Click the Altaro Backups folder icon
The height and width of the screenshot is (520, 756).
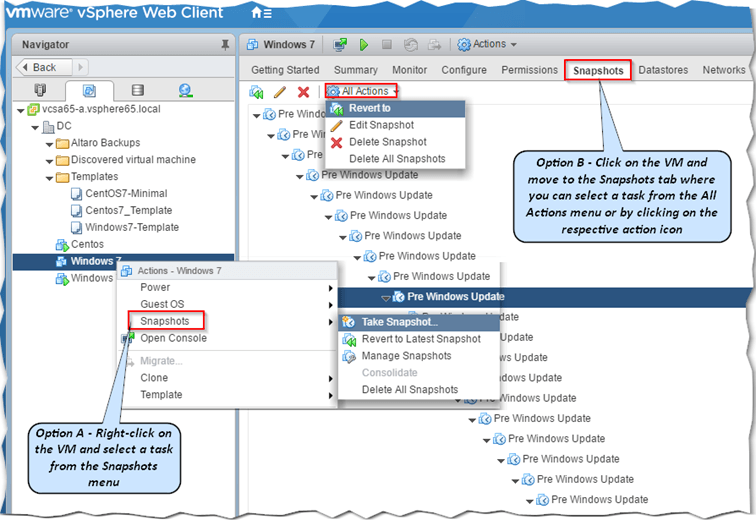(62, 144)
